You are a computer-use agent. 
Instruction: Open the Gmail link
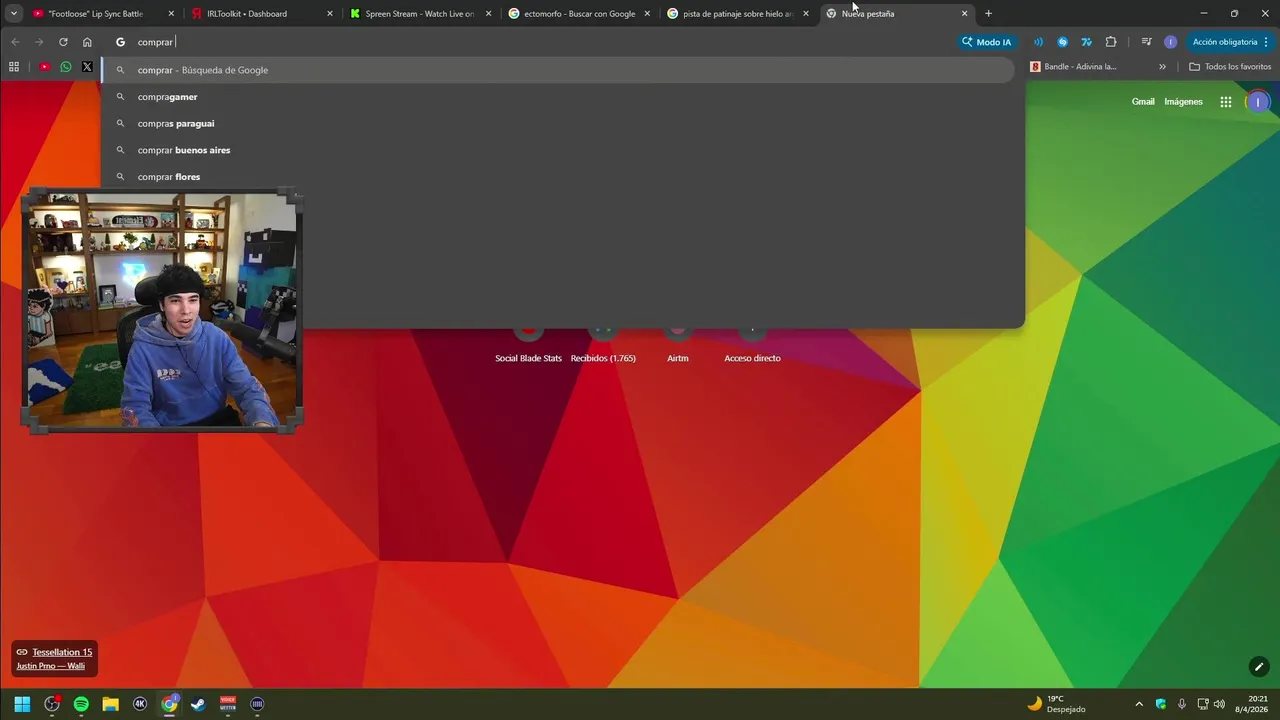pyautogui.click(x=1143, y=102)
